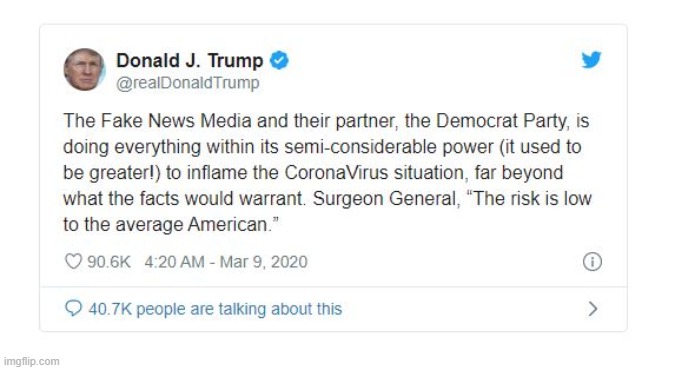675x370 pixels.
Task: Click 'to the average American.' closing line
Action: (171, 225)
